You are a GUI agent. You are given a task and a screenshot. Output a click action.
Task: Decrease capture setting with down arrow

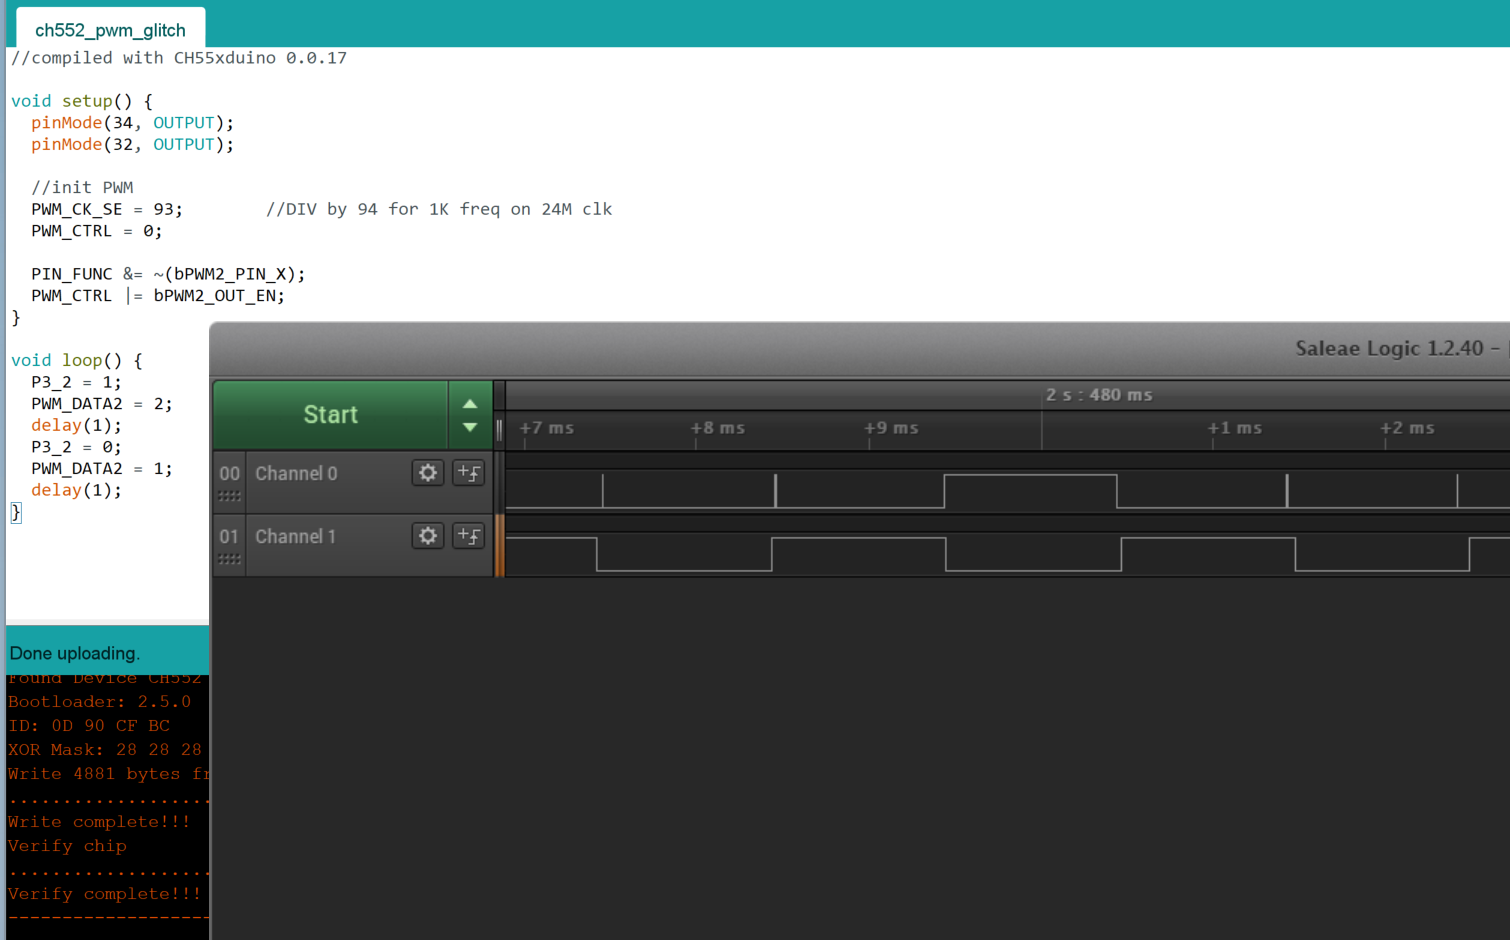click(x=470, y=427)
